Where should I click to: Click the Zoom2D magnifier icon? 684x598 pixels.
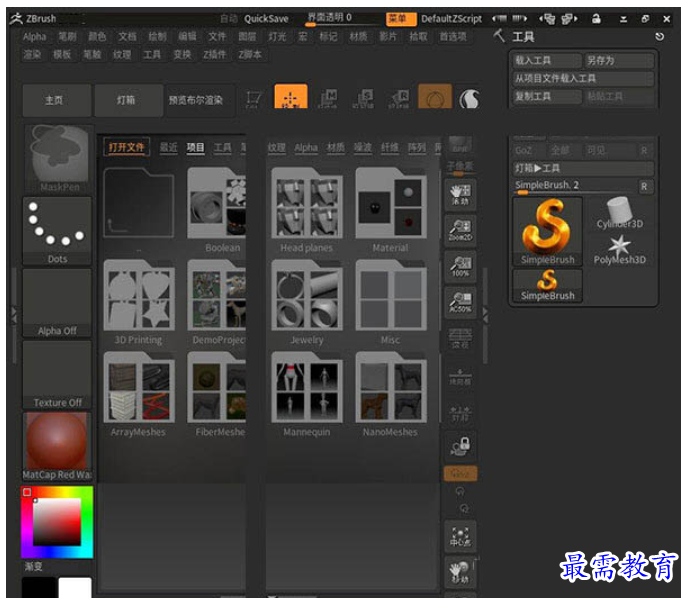point(460,230)
